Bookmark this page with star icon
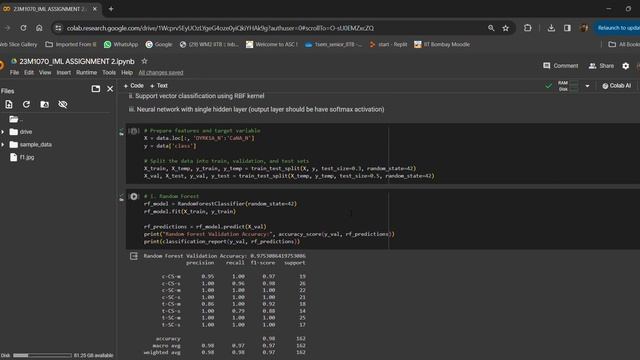The height and width of the screenshot is (360, 640). [506, 28]
